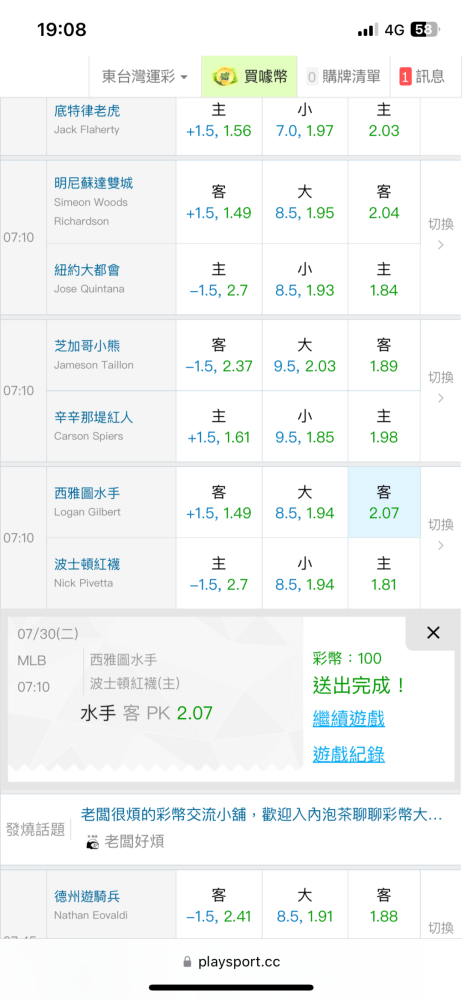
Task: Select the 紐約大都會 主 –1.5, 2.7 spread
Action: coord(219,279)
